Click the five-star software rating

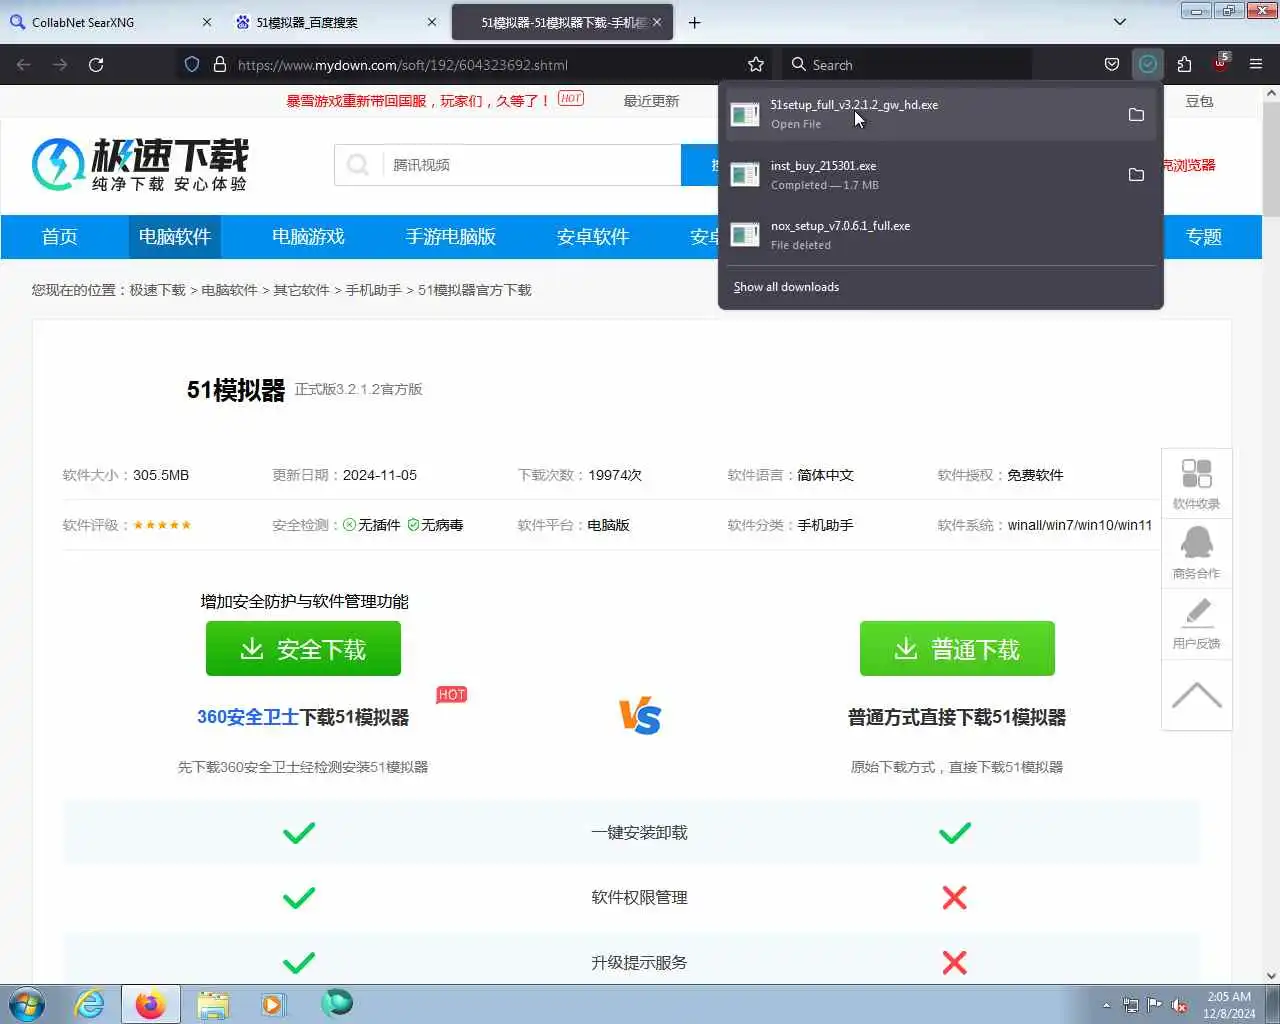pyautogui.click(x=162, y=525)
